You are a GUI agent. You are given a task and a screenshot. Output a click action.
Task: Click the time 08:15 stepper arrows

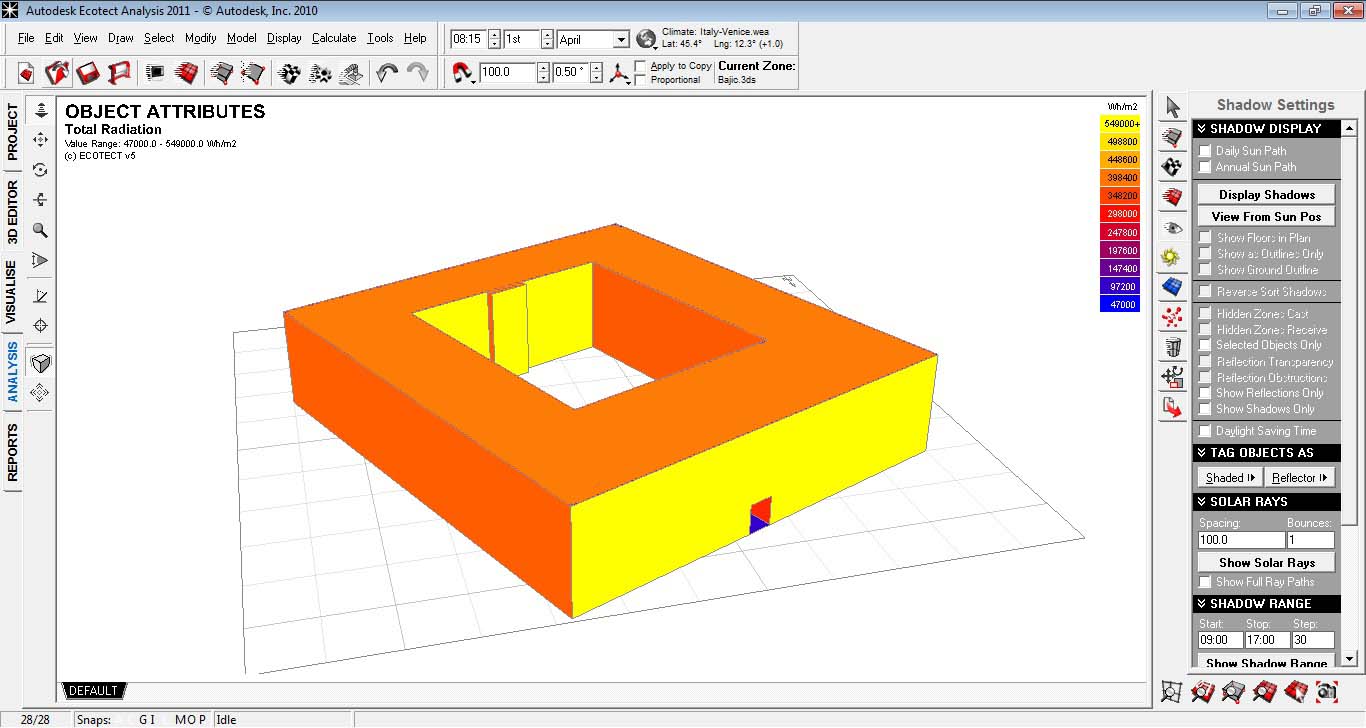[x=495, y=40]
